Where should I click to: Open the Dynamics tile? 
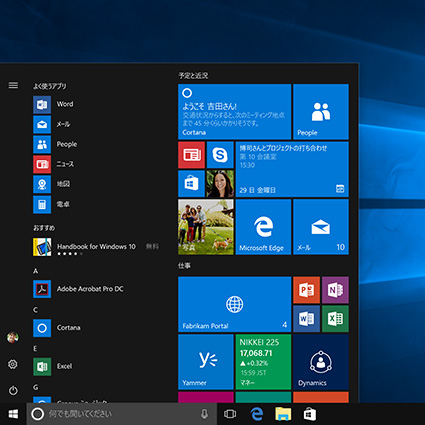321,362
